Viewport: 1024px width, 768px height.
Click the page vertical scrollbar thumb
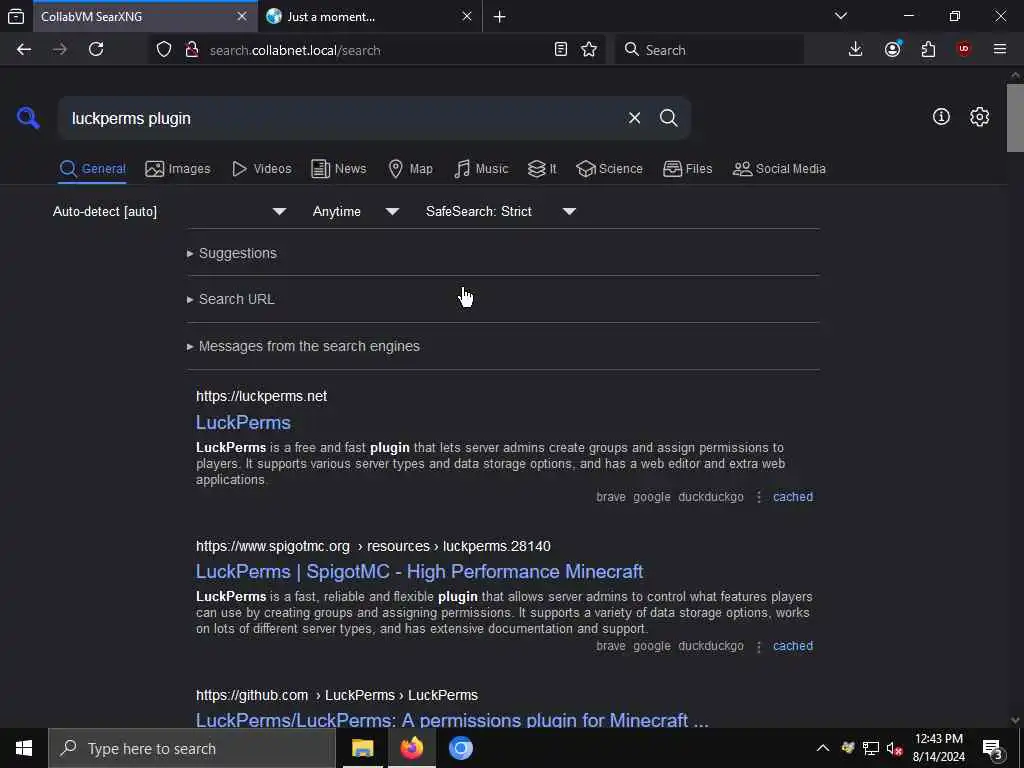click(1015, 118)
